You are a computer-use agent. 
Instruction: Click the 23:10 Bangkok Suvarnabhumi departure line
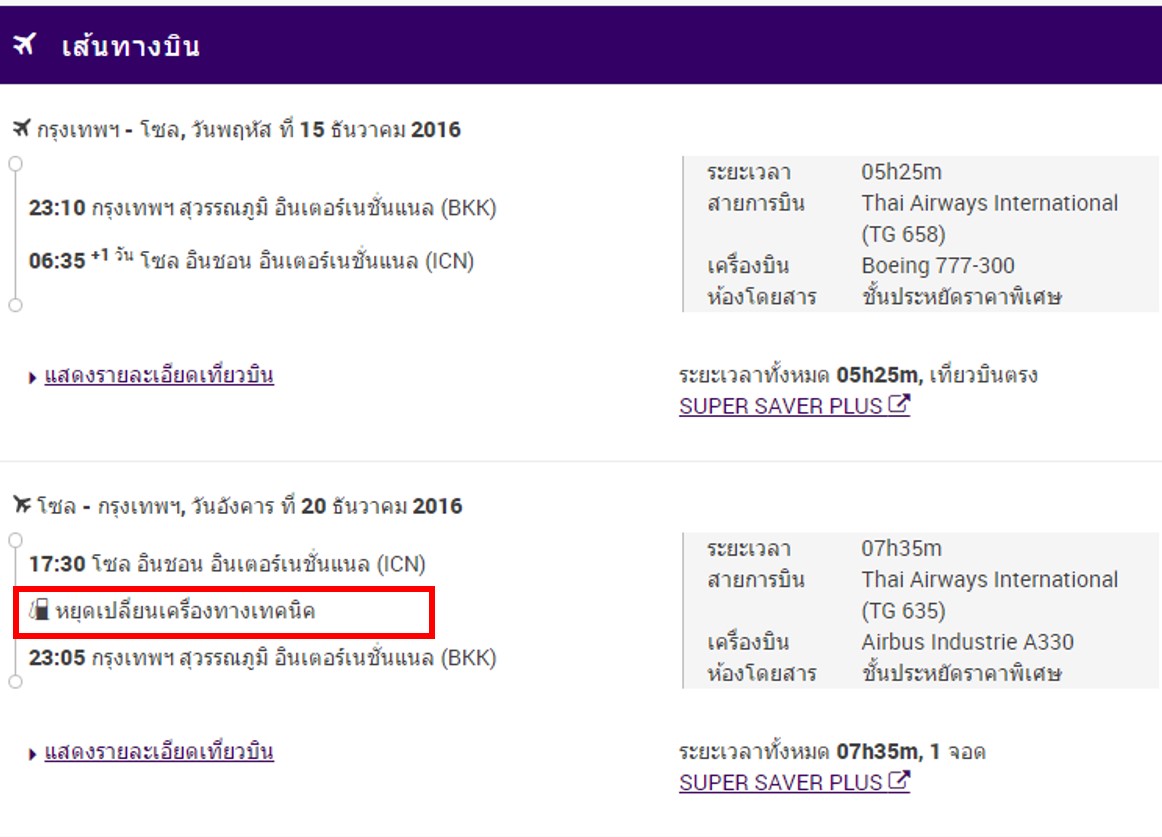[262, 207]
